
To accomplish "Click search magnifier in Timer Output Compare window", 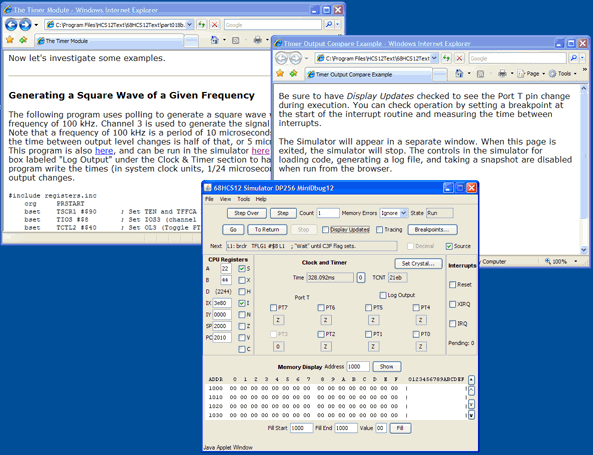I will (x=574, y=58).
